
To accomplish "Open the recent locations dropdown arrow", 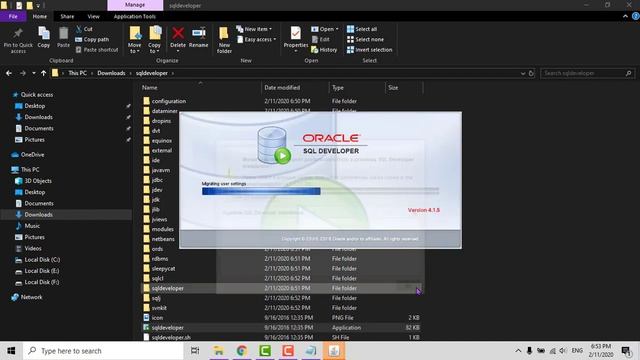I will (33, 73).
